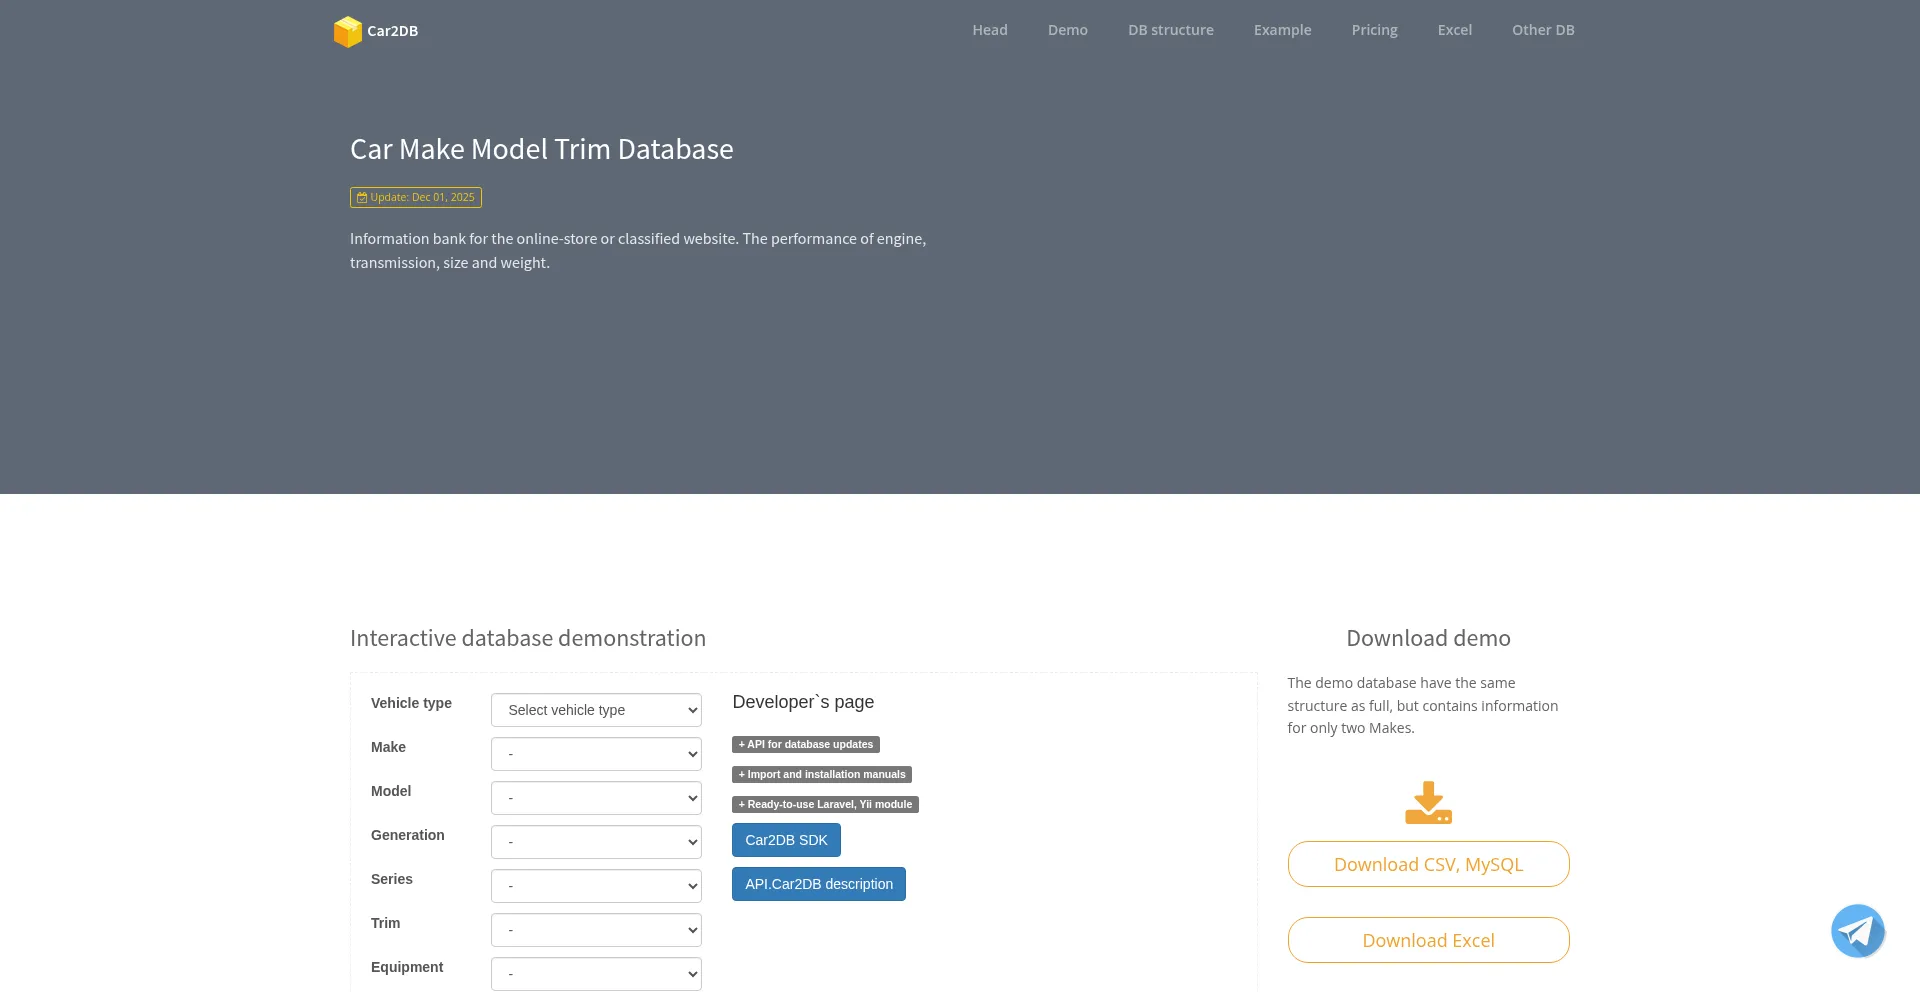This screenshot has height=993, width=1920.
Task: Open the Model select box
Action: (596, 798)
